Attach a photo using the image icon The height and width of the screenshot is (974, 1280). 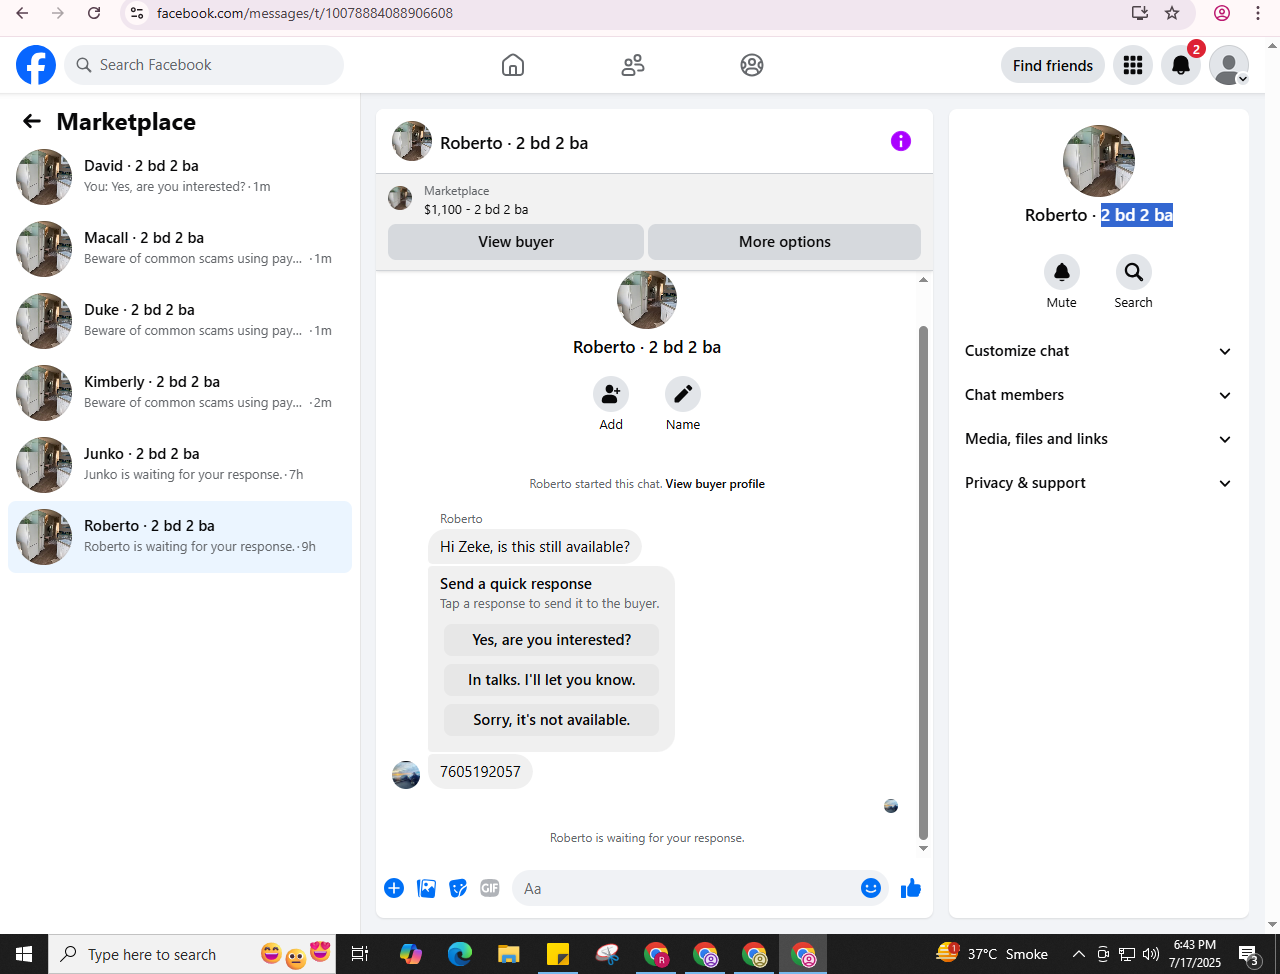(426, 888)
